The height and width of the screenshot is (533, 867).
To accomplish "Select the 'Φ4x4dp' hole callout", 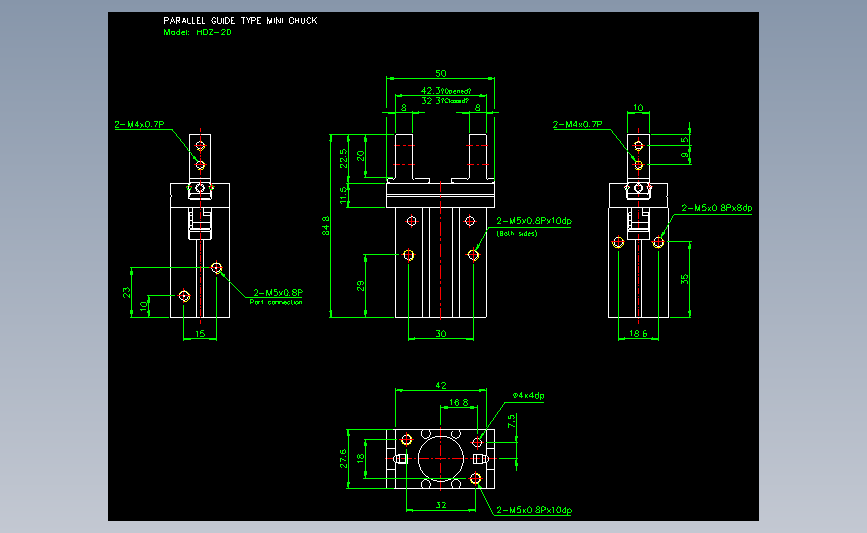I will (x=529, y=395).
